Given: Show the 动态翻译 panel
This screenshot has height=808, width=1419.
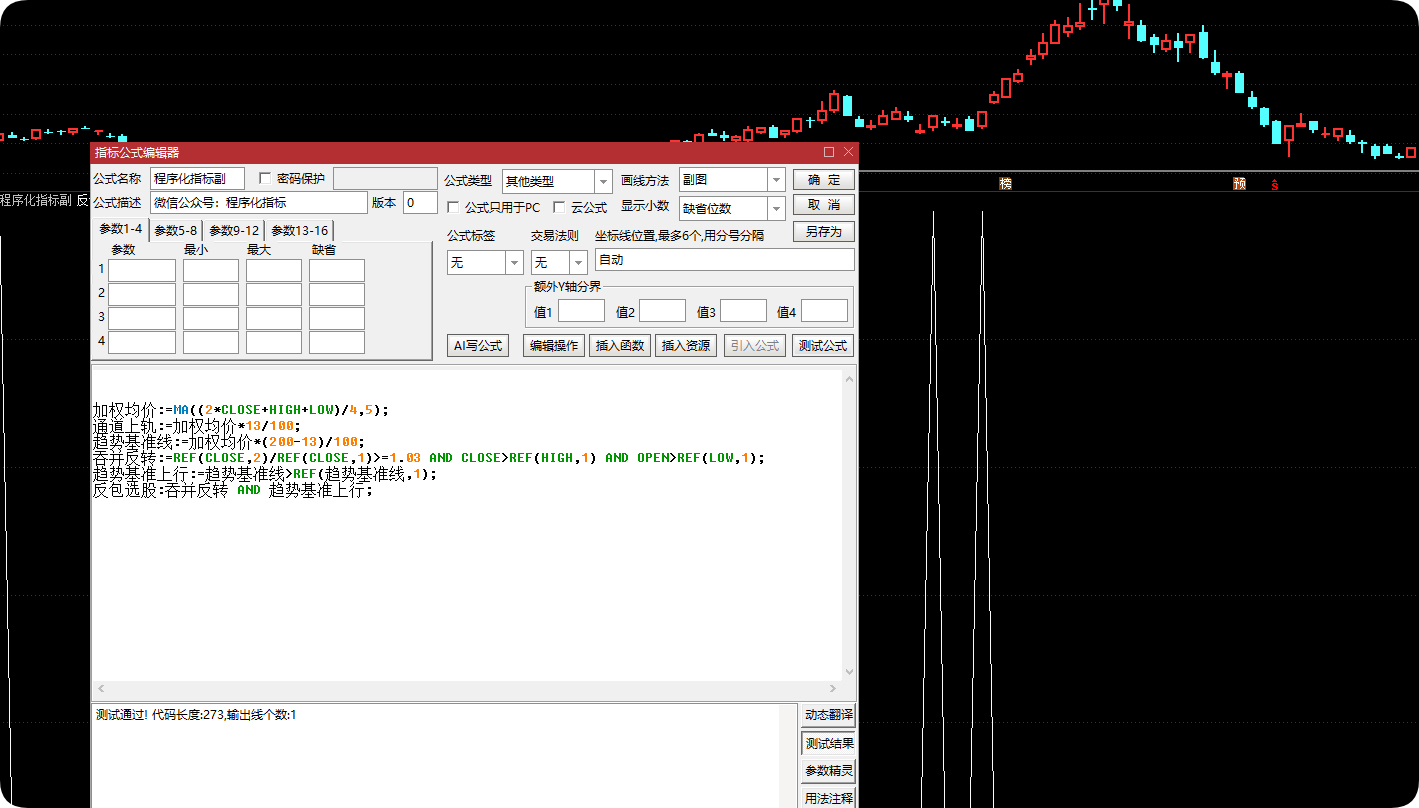Looking at the screenshot, I should pos(829,715).
